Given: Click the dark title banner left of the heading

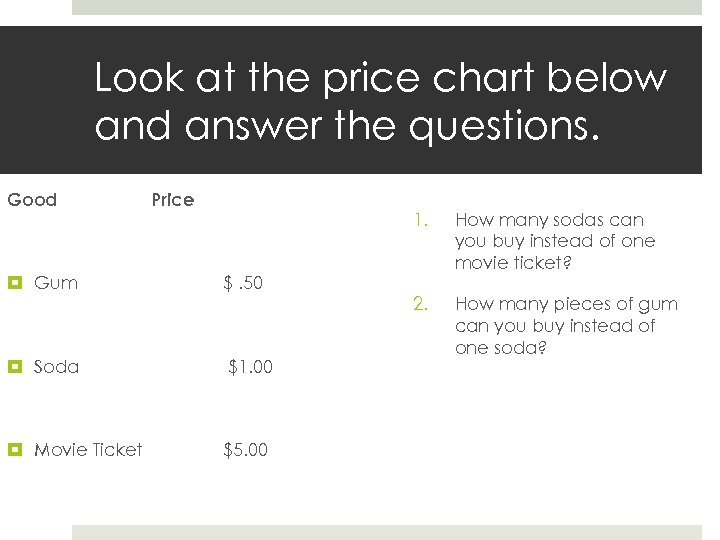Looking at the screenshot, I should point(45,100).
